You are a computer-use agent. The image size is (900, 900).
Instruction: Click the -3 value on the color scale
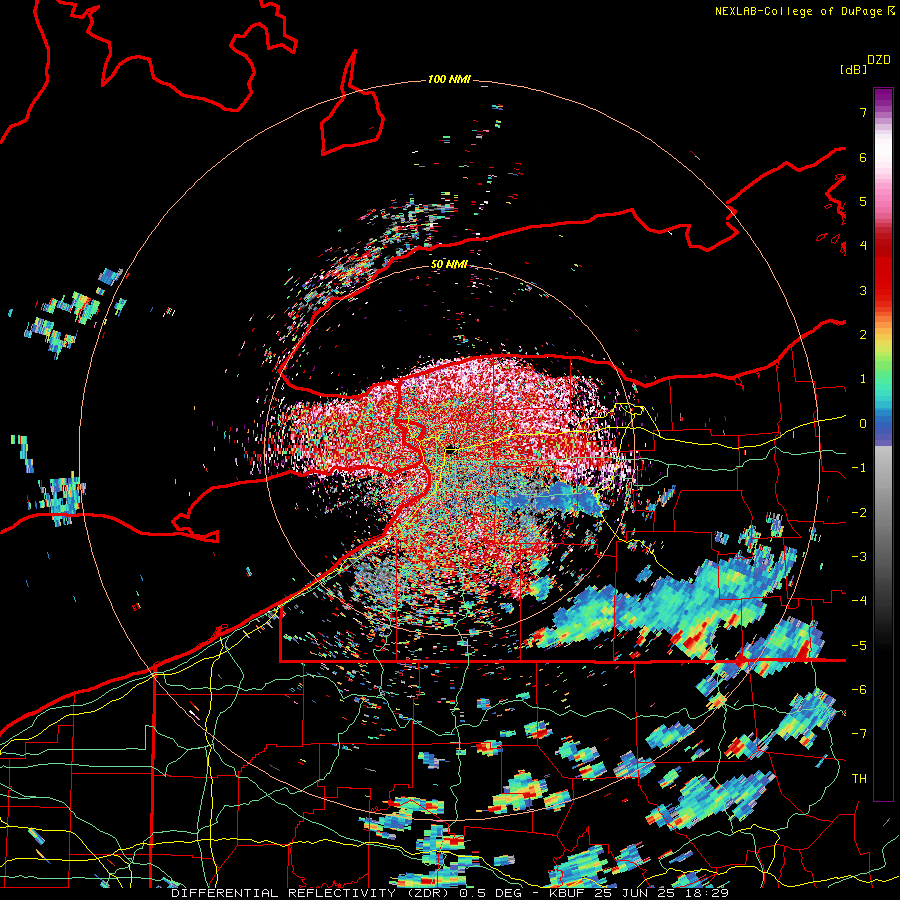[x=859, y=557]
